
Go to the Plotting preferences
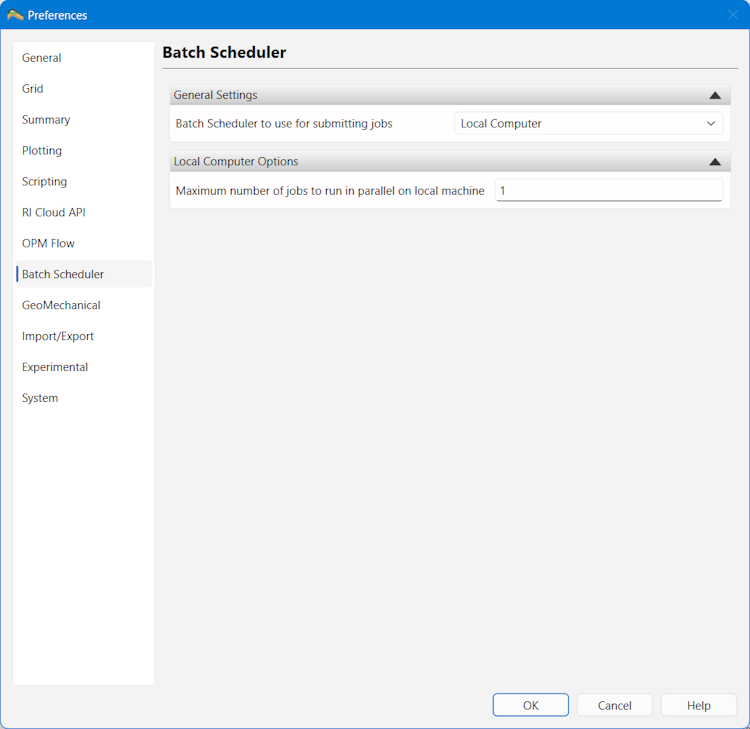point(84,150)
